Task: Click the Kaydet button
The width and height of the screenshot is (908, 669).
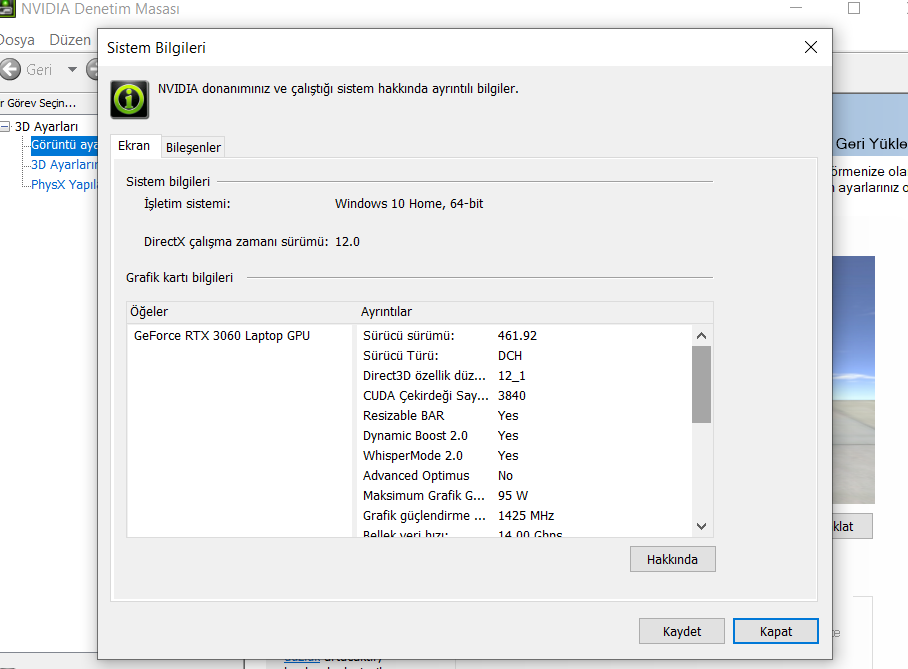Action: click(x=682, y=631)
